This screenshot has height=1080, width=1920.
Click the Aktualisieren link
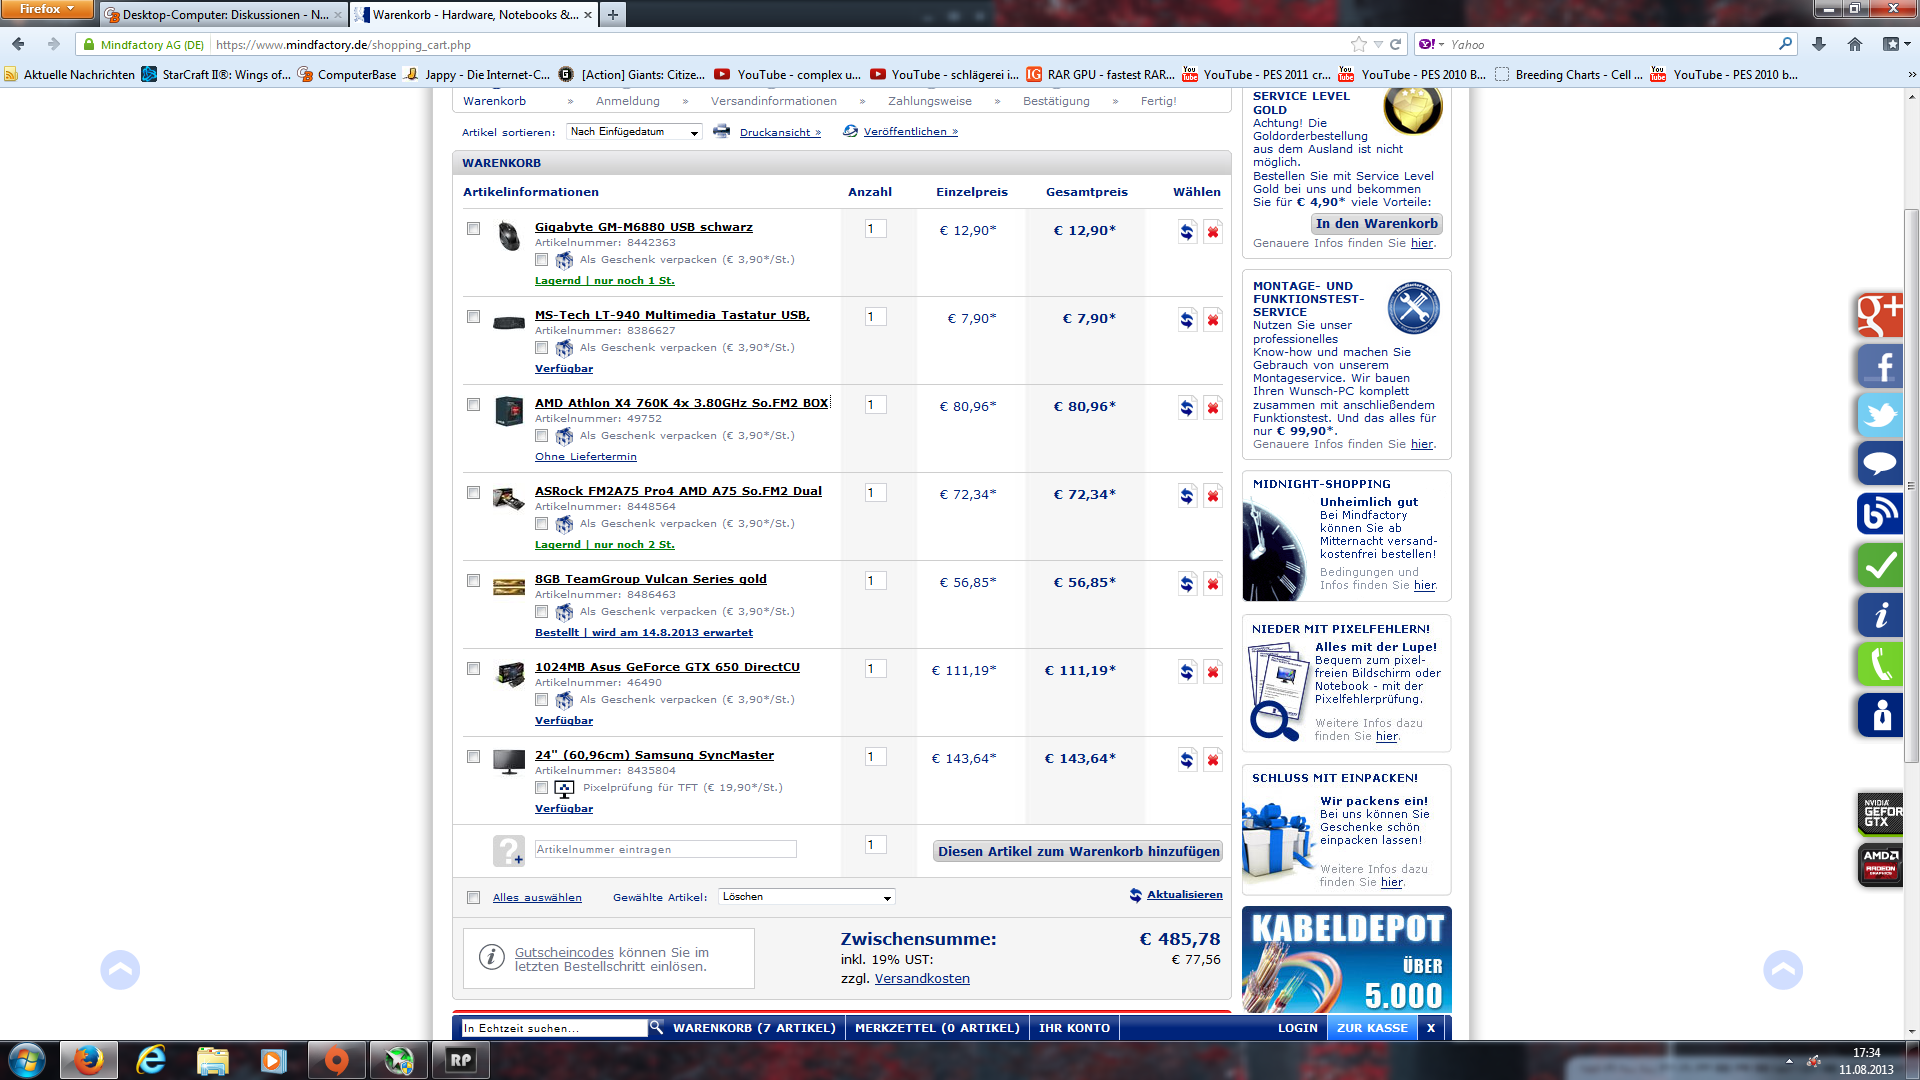(x=1184, y=895)
